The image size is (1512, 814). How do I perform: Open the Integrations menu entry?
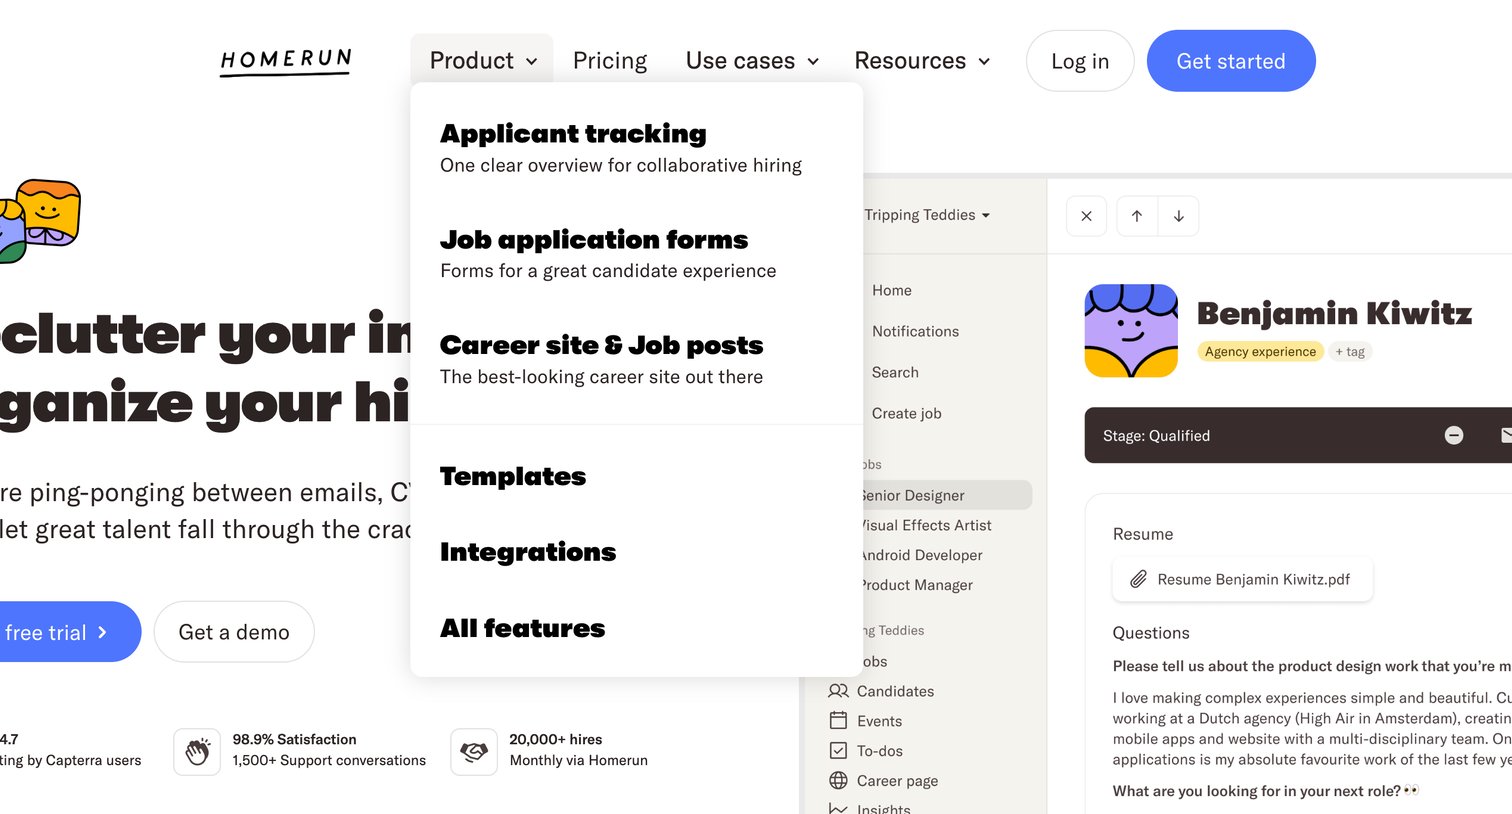click(528, 552)
